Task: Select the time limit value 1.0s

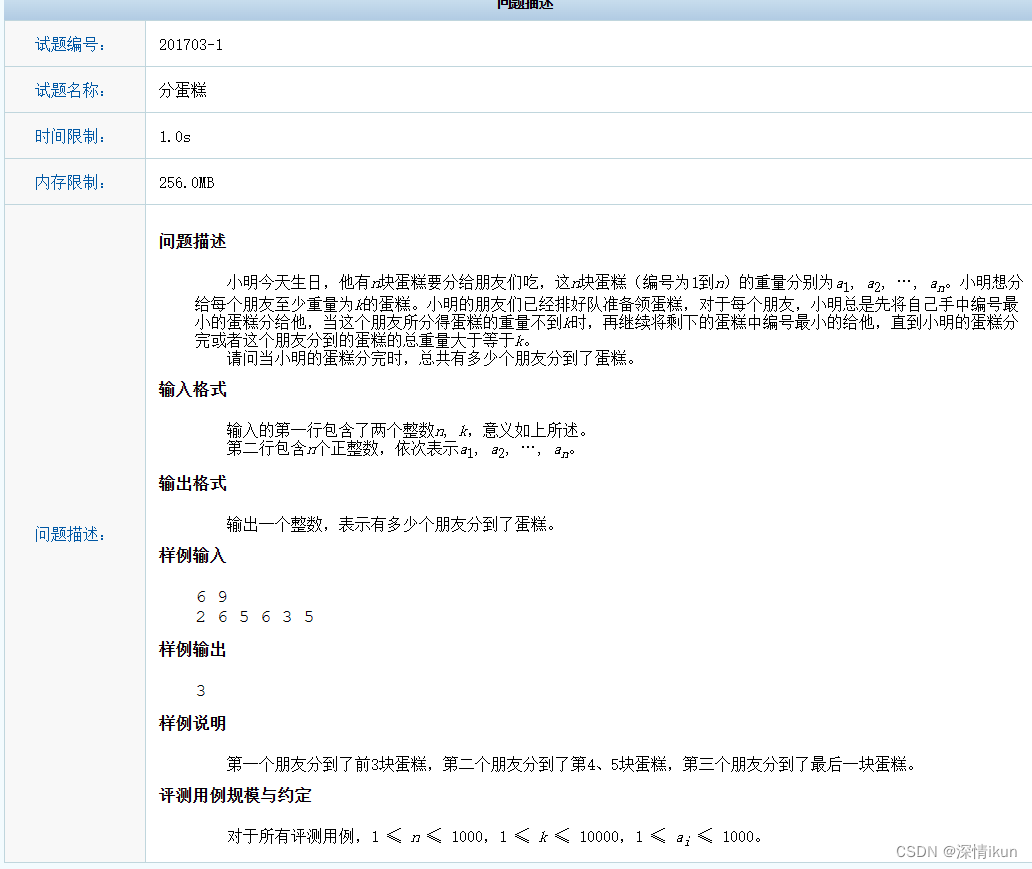Action: [x=175, y=137]
